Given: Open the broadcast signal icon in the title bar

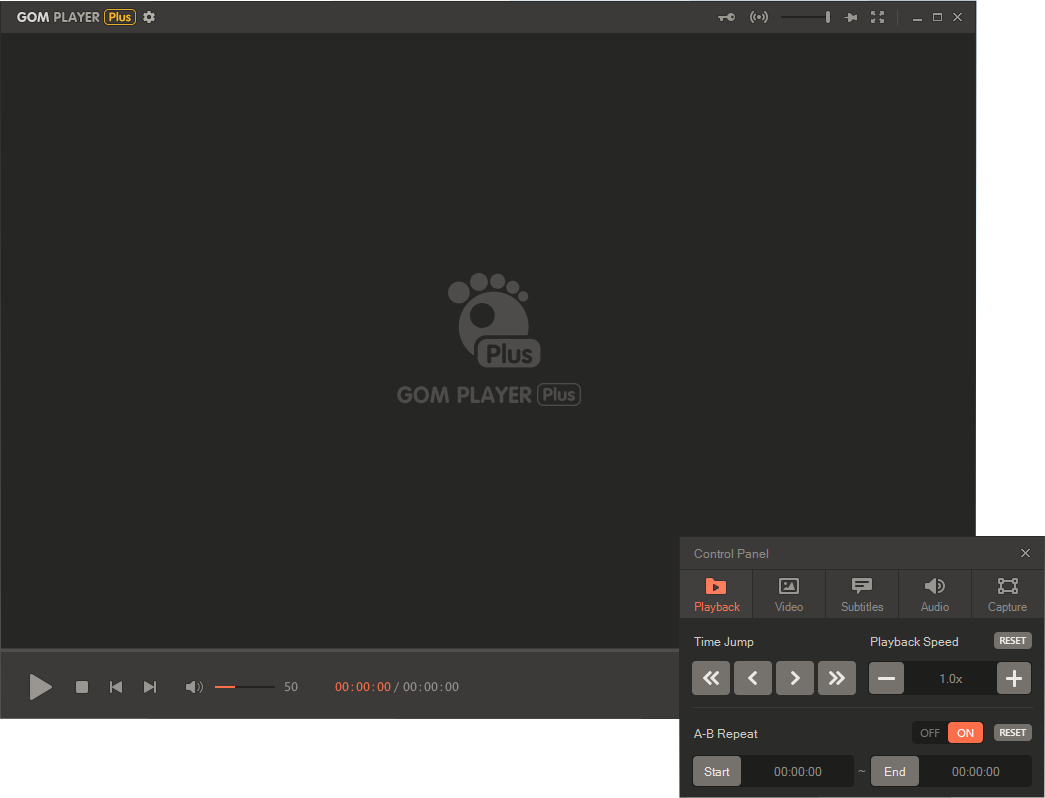Looking at the screenshot, I should click(x=758, y=17).
